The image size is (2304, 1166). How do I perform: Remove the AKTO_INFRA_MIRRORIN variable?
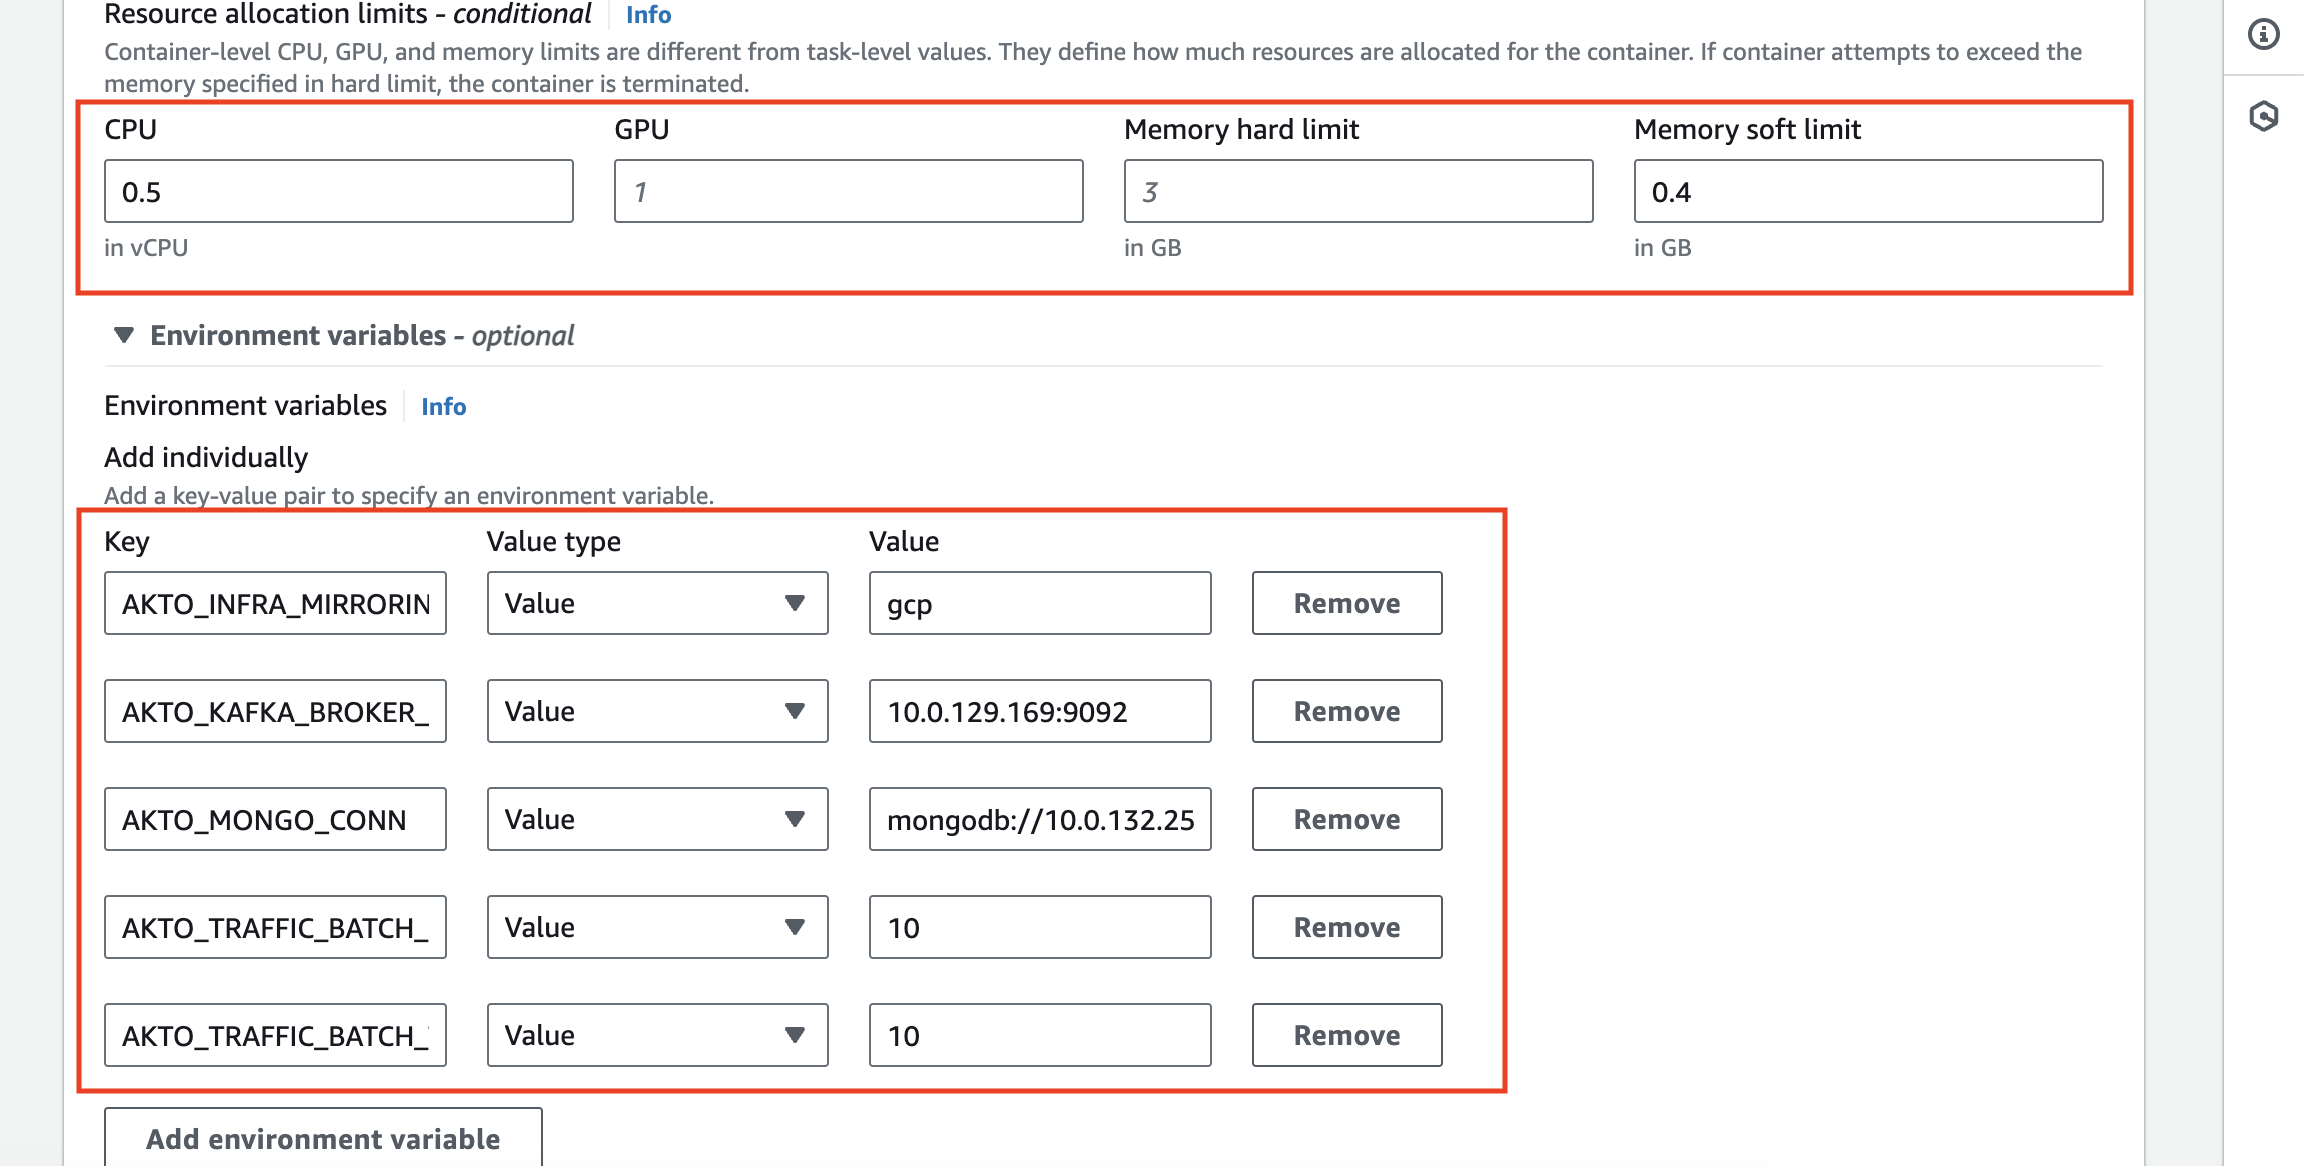(x=1346, y=603)
